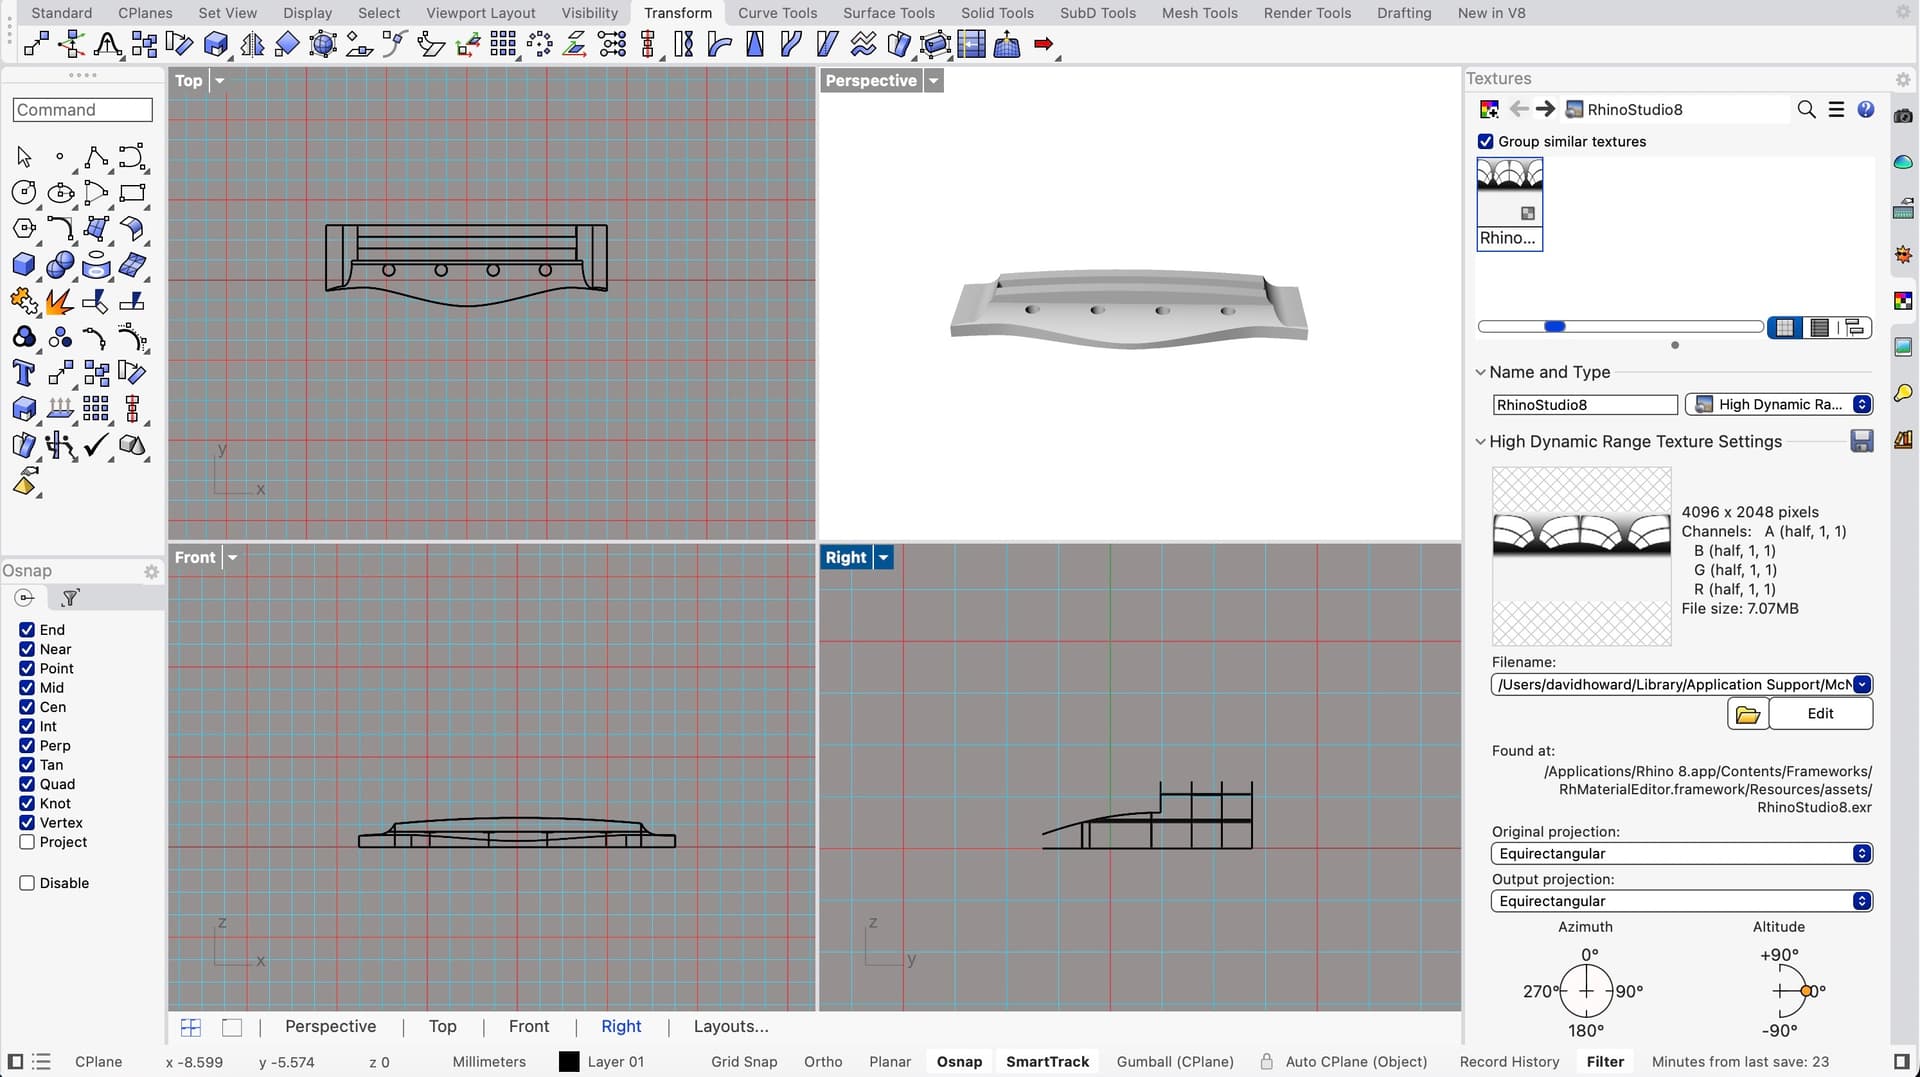The image size is (1920, 1077).
Task: Click the red arrow toolbar icon
Action: tap(1044, 44)
